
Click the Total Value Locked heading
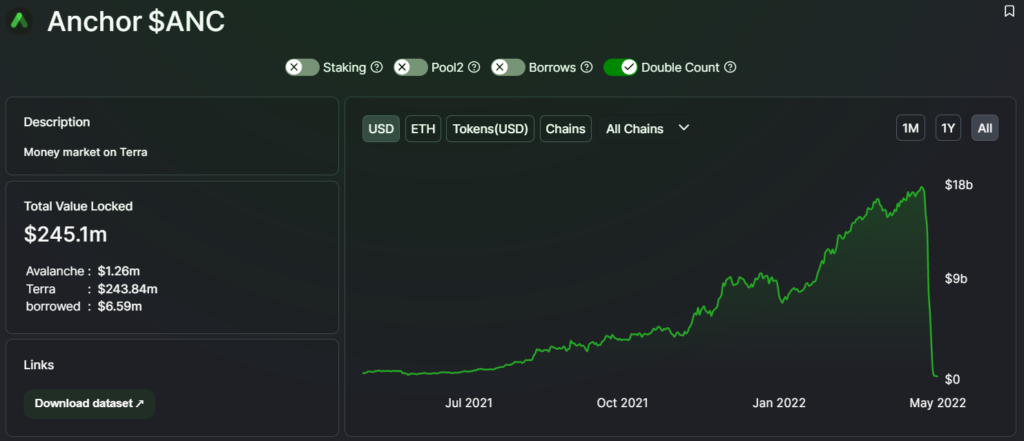coord(78,206)
